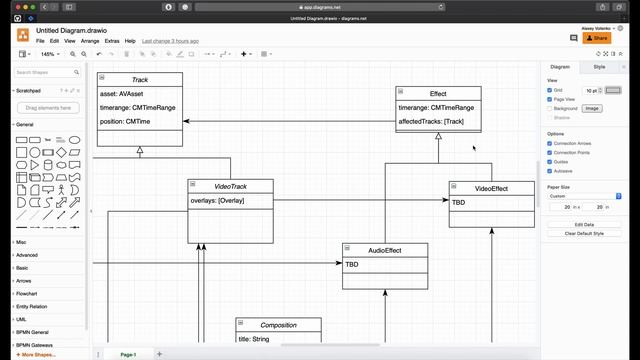
Task: Collapse the VideoTrack class box
Action: tap(193, 184)
